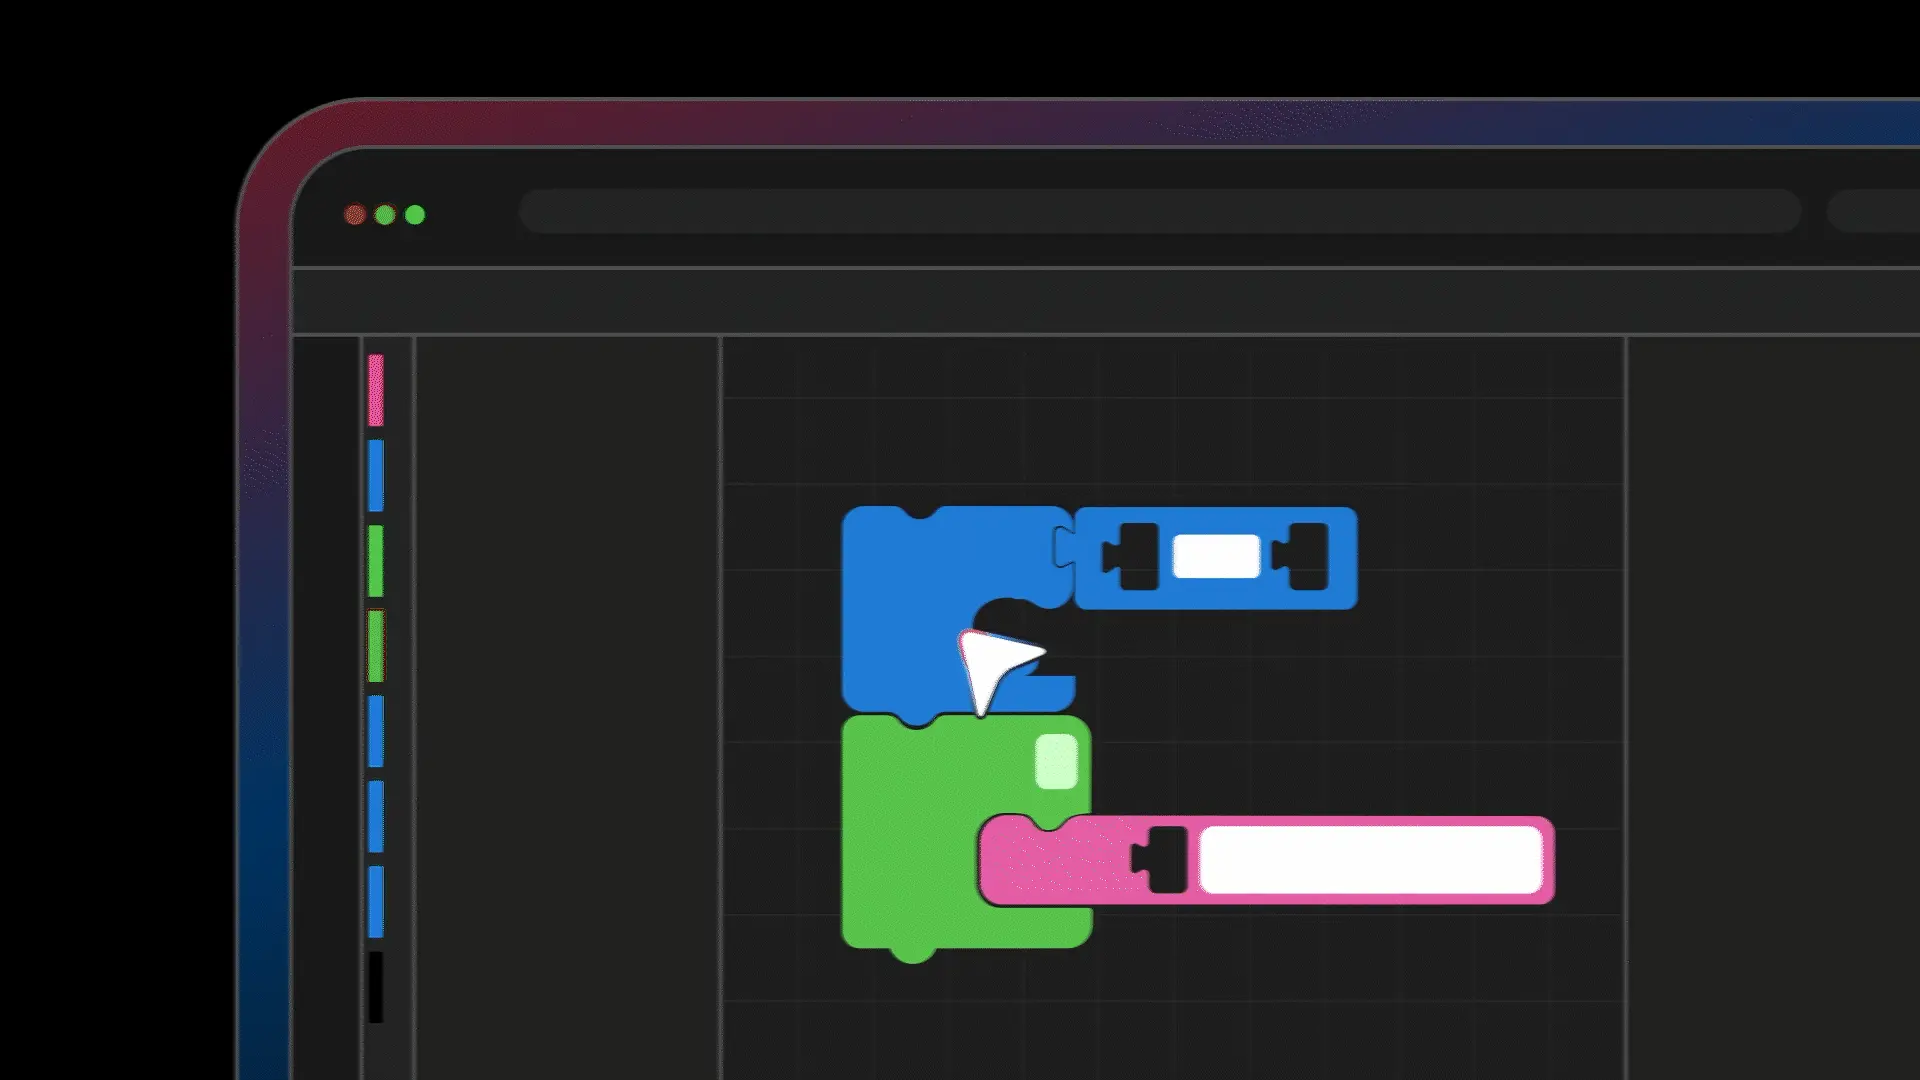
Task: Click white input field on pink block
Action: coord(1370,860)
